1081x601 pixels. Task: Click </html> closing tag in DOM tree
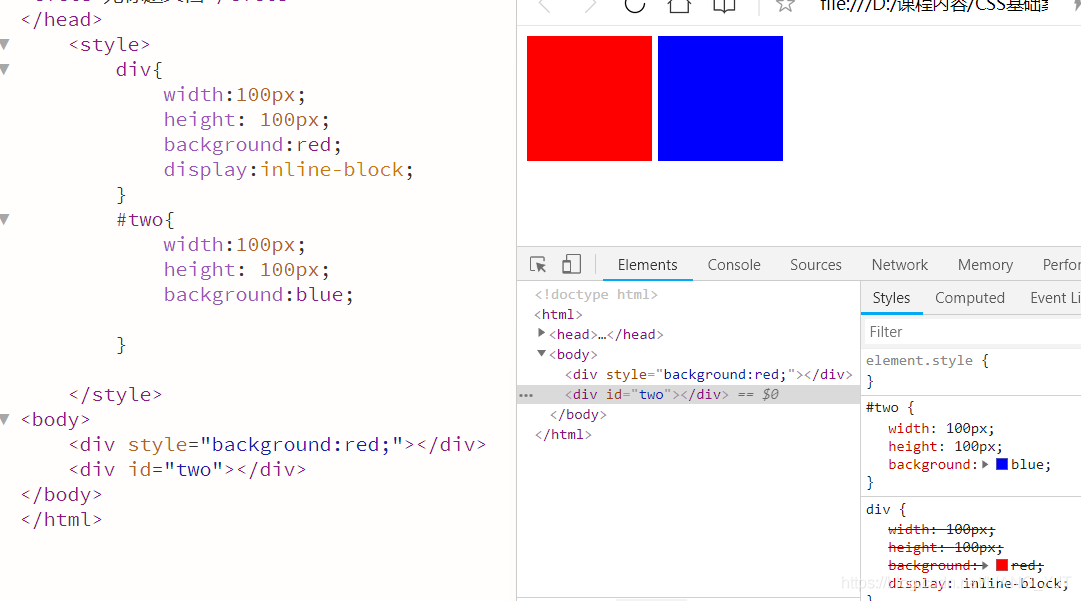click(x=563, y=434)
